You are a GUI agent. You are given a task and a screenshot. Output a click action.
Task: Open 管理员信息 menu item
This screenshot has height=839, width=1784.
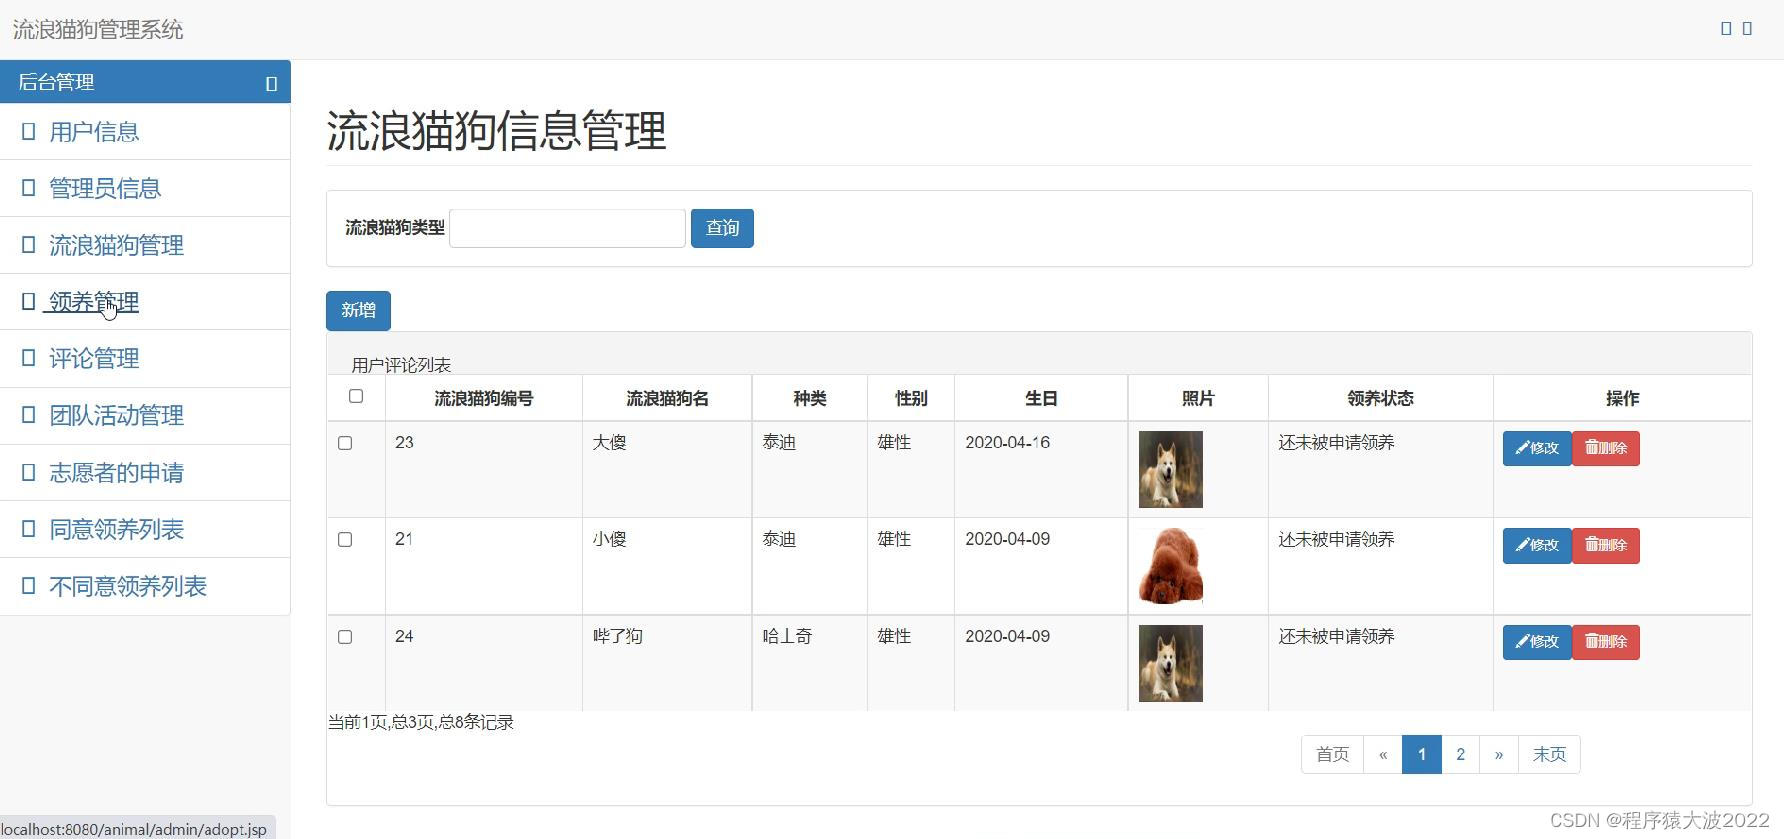click(105, 188)
